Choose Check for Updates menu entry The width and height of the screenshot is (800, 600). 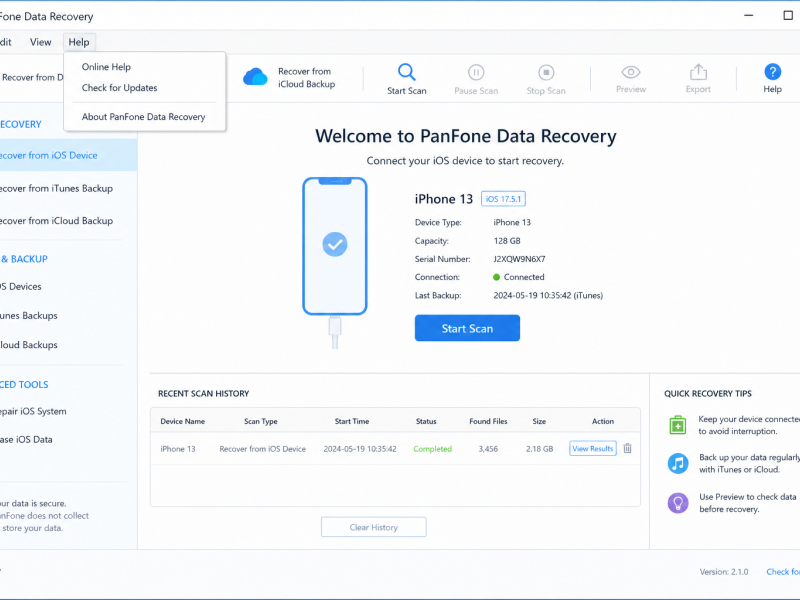pyautogui.click(x=119, y=88)
